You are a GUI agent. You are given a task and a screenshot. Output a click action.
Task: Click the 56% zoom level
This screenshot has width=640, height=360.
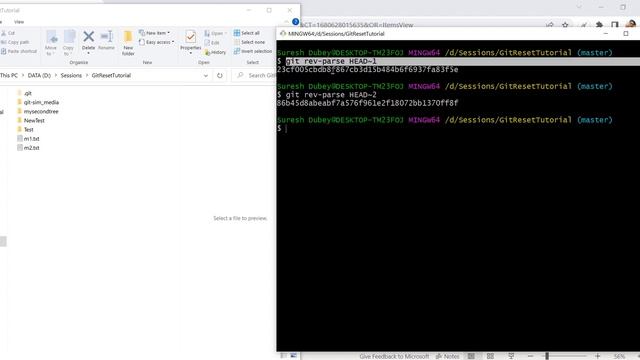[619, 356]
